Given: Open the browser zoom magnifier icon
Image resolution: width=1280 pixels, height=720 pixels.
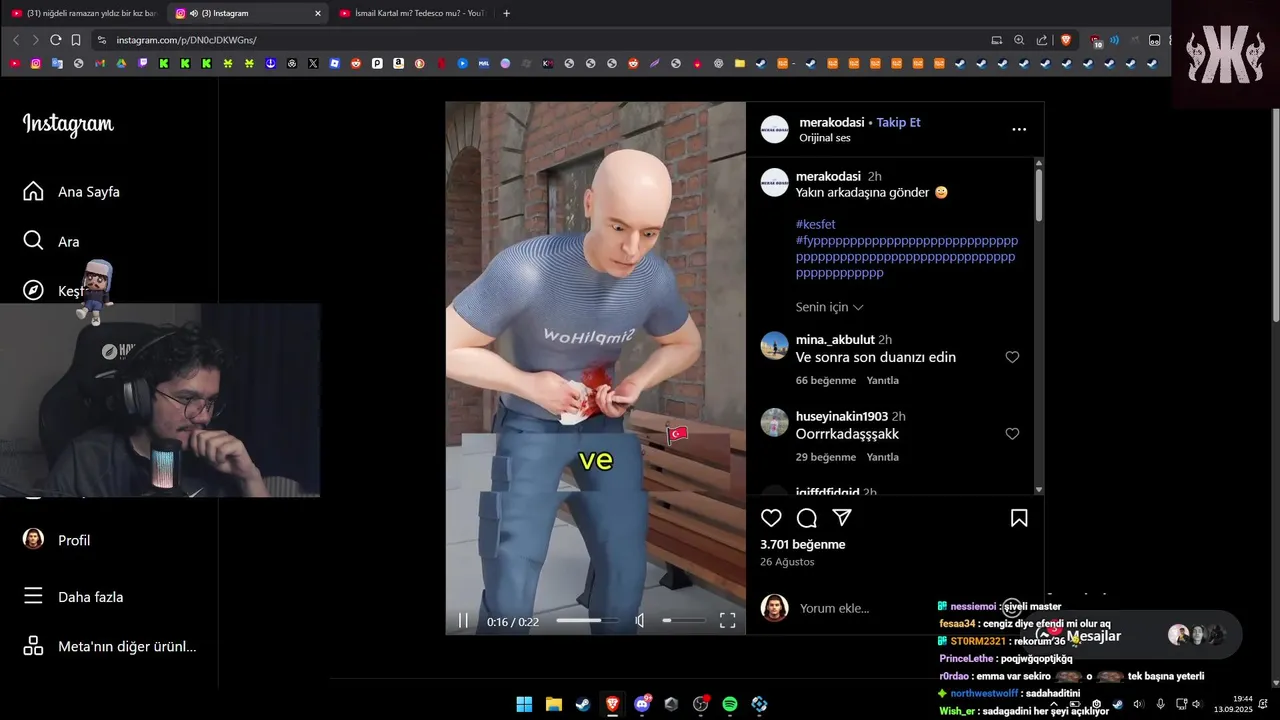Looking at the screenshot, I should [1019, 40].
